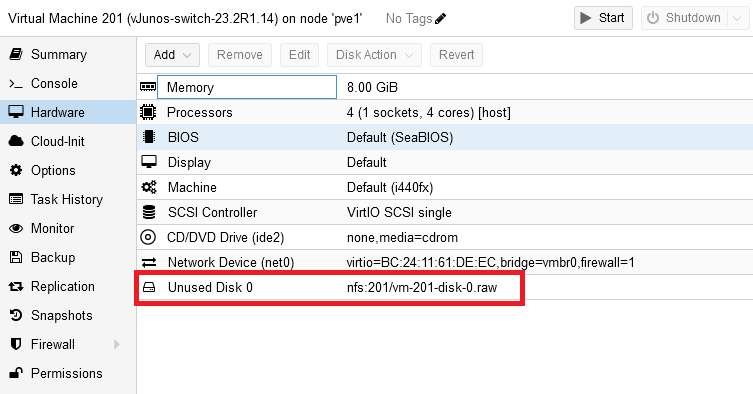Click the Unused Disk 0 drive icon
This screenshot has width=753, height=394.
(x=149, y=287)
